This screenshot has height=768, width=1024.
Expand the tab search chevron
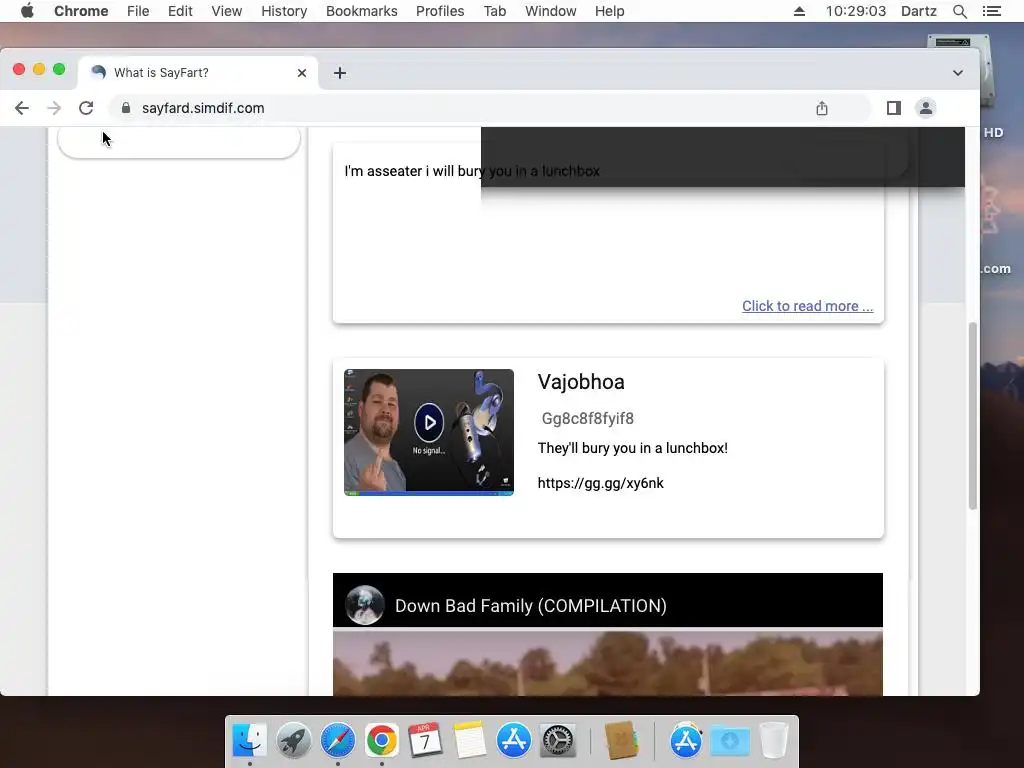pyautogui.click(x=957, y=72)
